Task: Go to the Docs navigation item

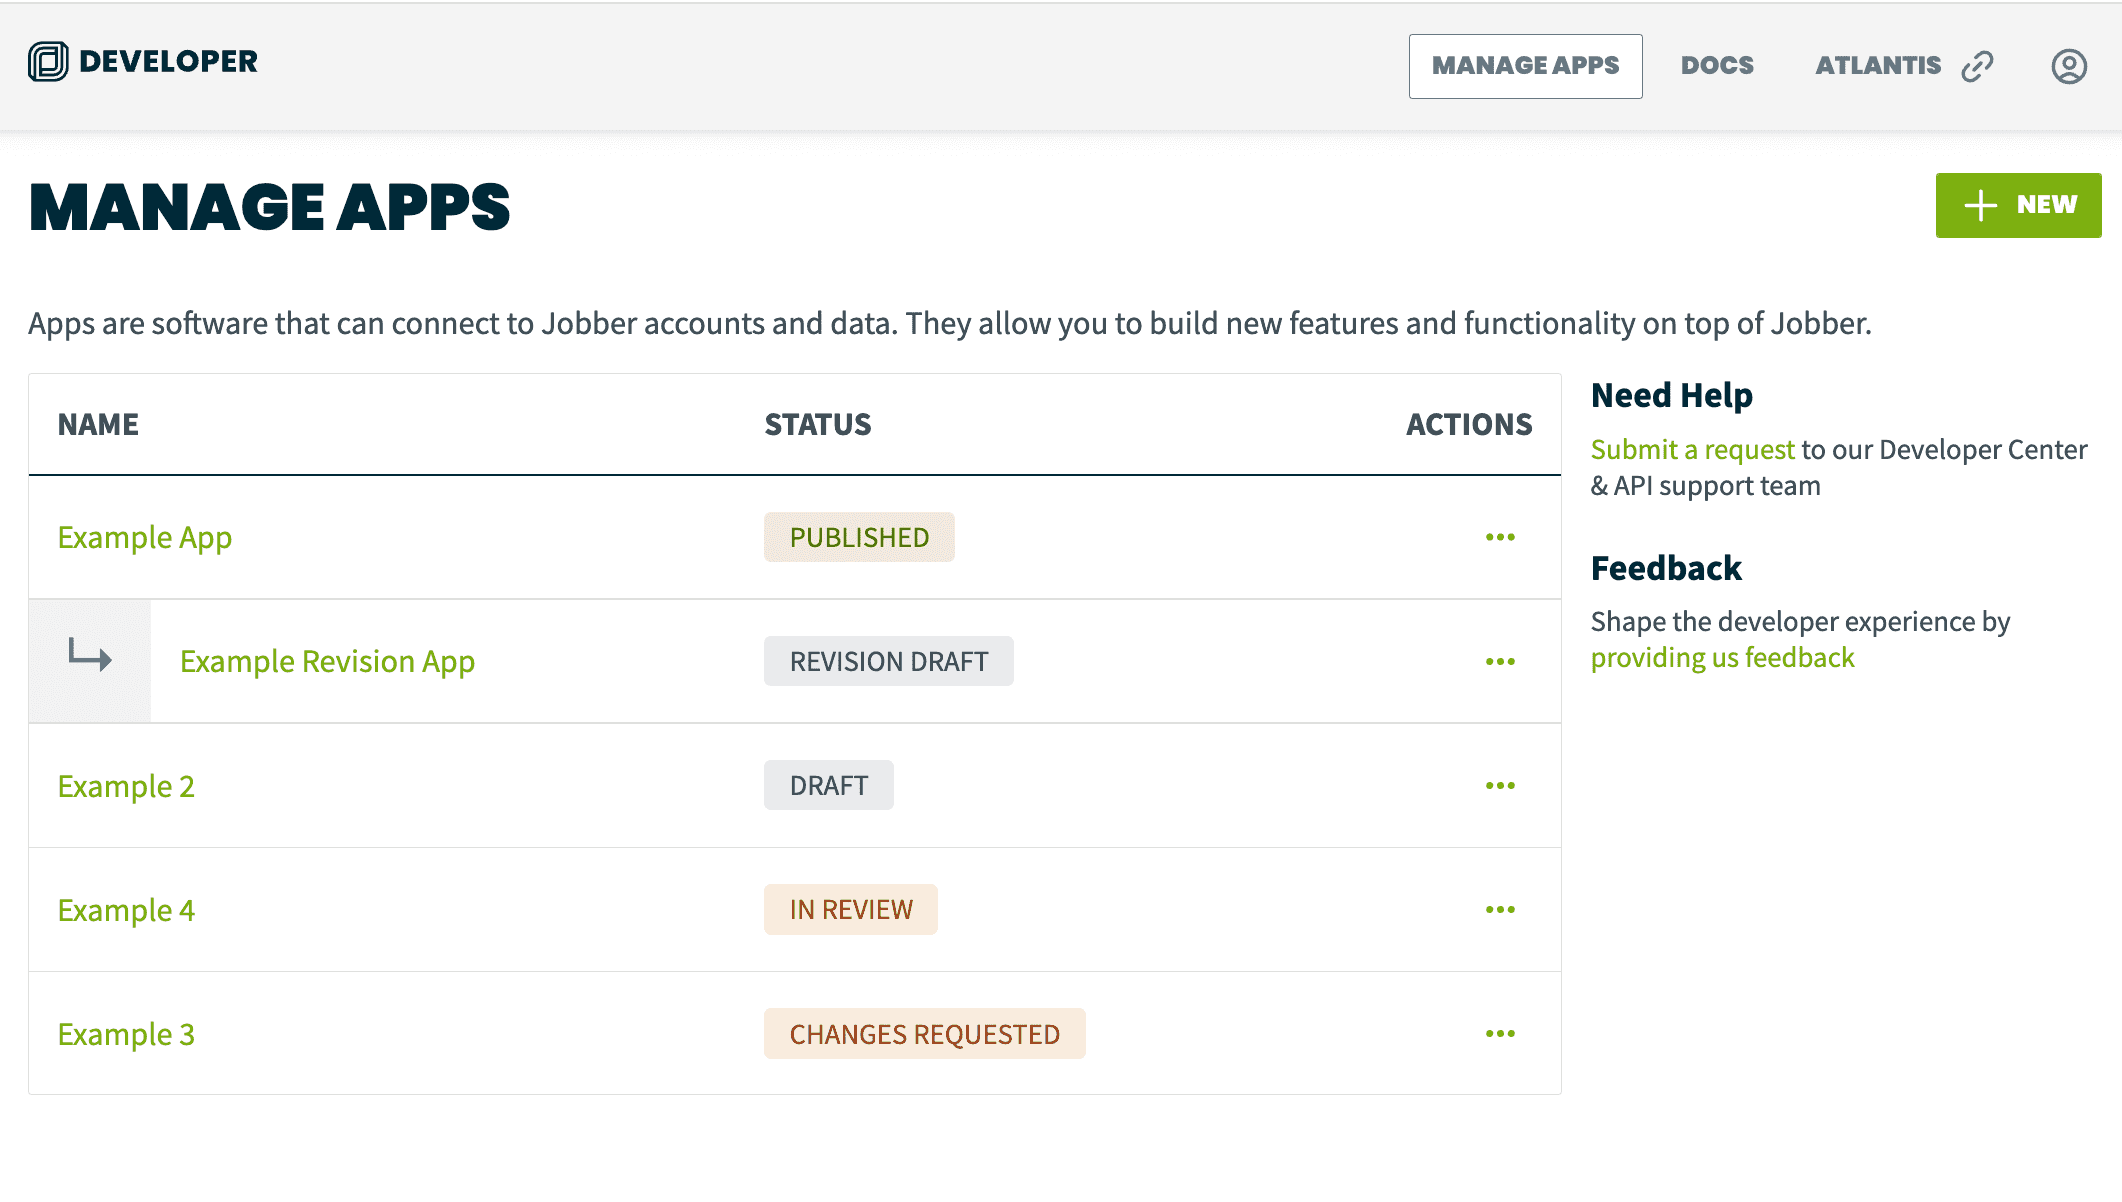Action: (x=1717, y=66)
